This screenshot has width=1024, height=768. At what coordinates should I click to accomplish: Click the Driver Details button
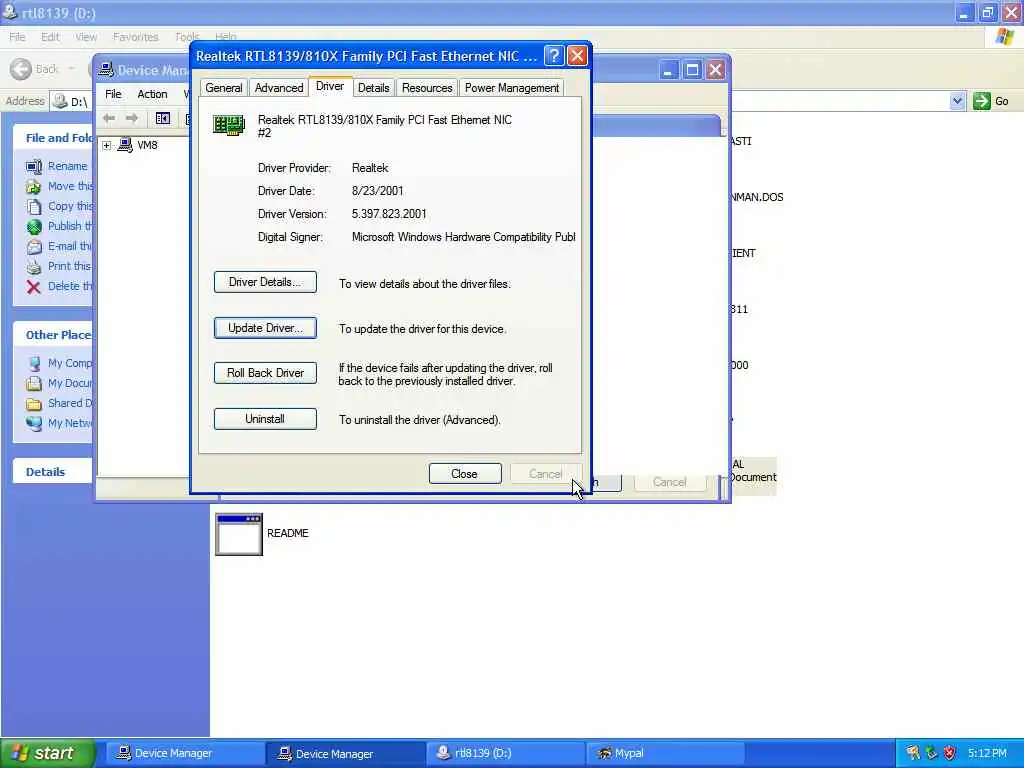point(265,282)
